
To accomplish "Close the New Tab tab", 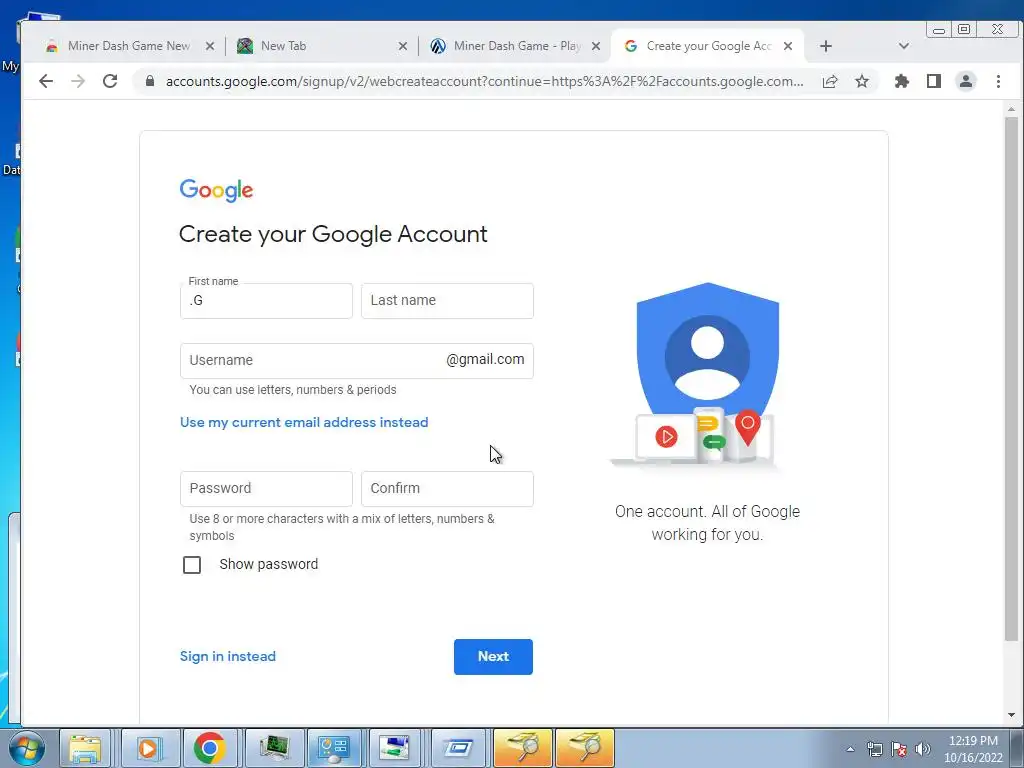I will point(403,46).
